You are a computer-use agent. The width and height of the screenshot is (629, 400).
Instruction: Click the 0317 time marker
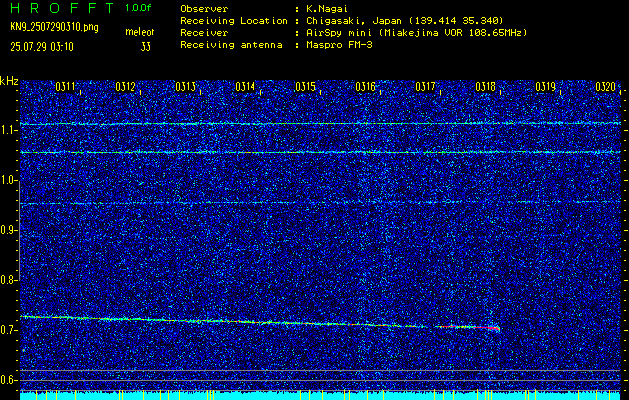(425, 87)
